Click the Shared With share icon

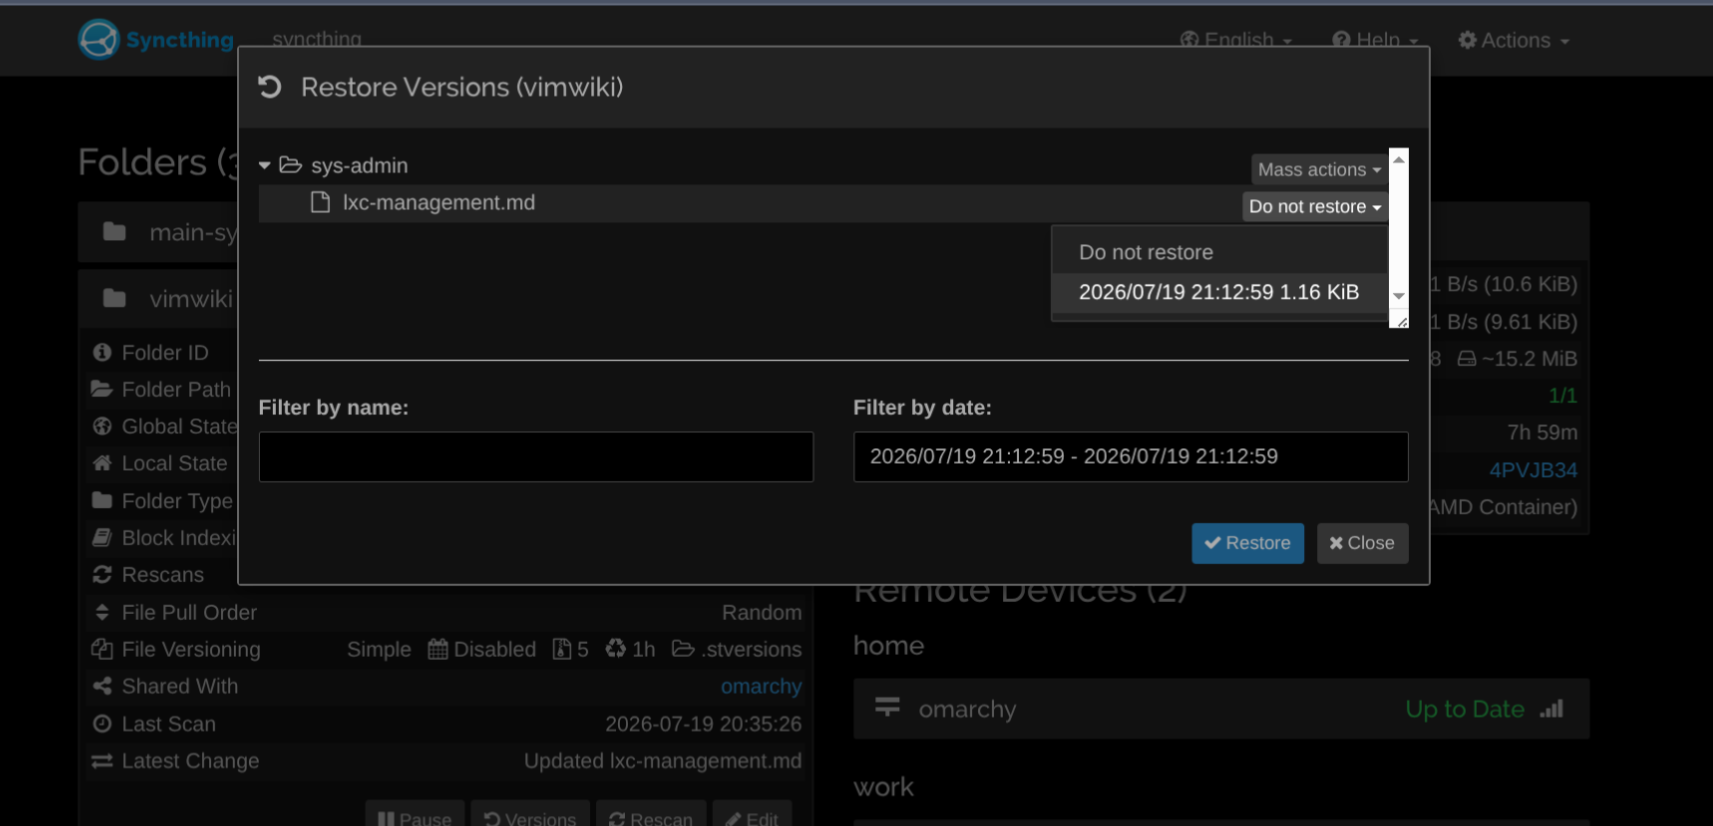(x=102, y=686)
